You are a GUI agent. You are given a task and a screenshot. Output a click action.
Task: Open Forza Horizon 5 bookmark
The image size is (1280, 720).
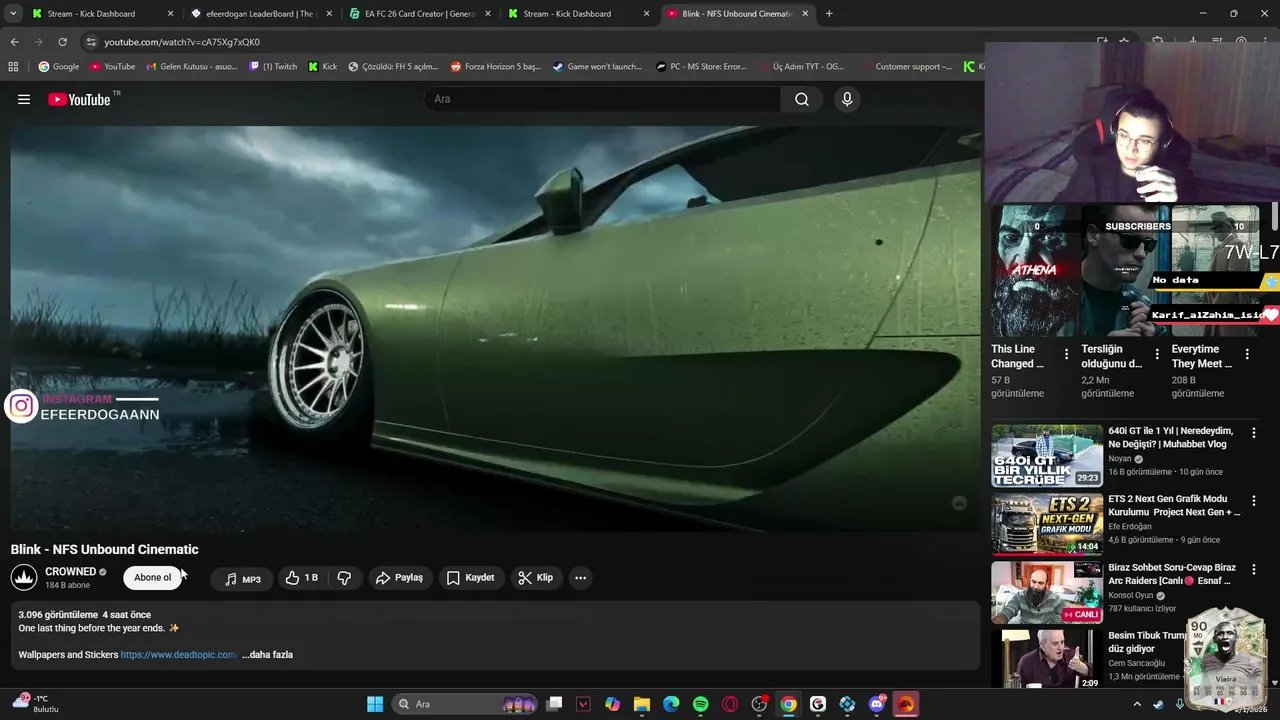tap(496, 67)
